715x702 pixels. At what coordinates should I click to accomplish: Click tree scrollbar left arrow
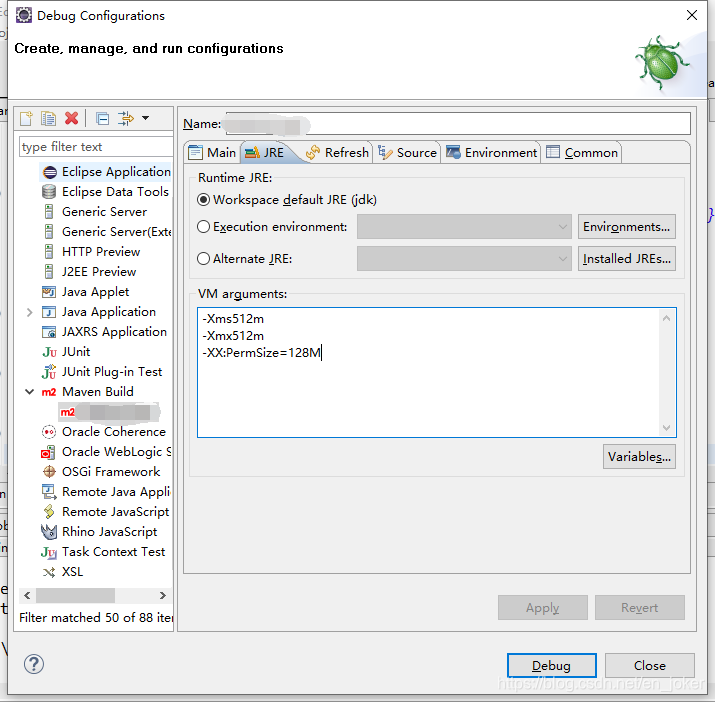click(x=27, y=596)
